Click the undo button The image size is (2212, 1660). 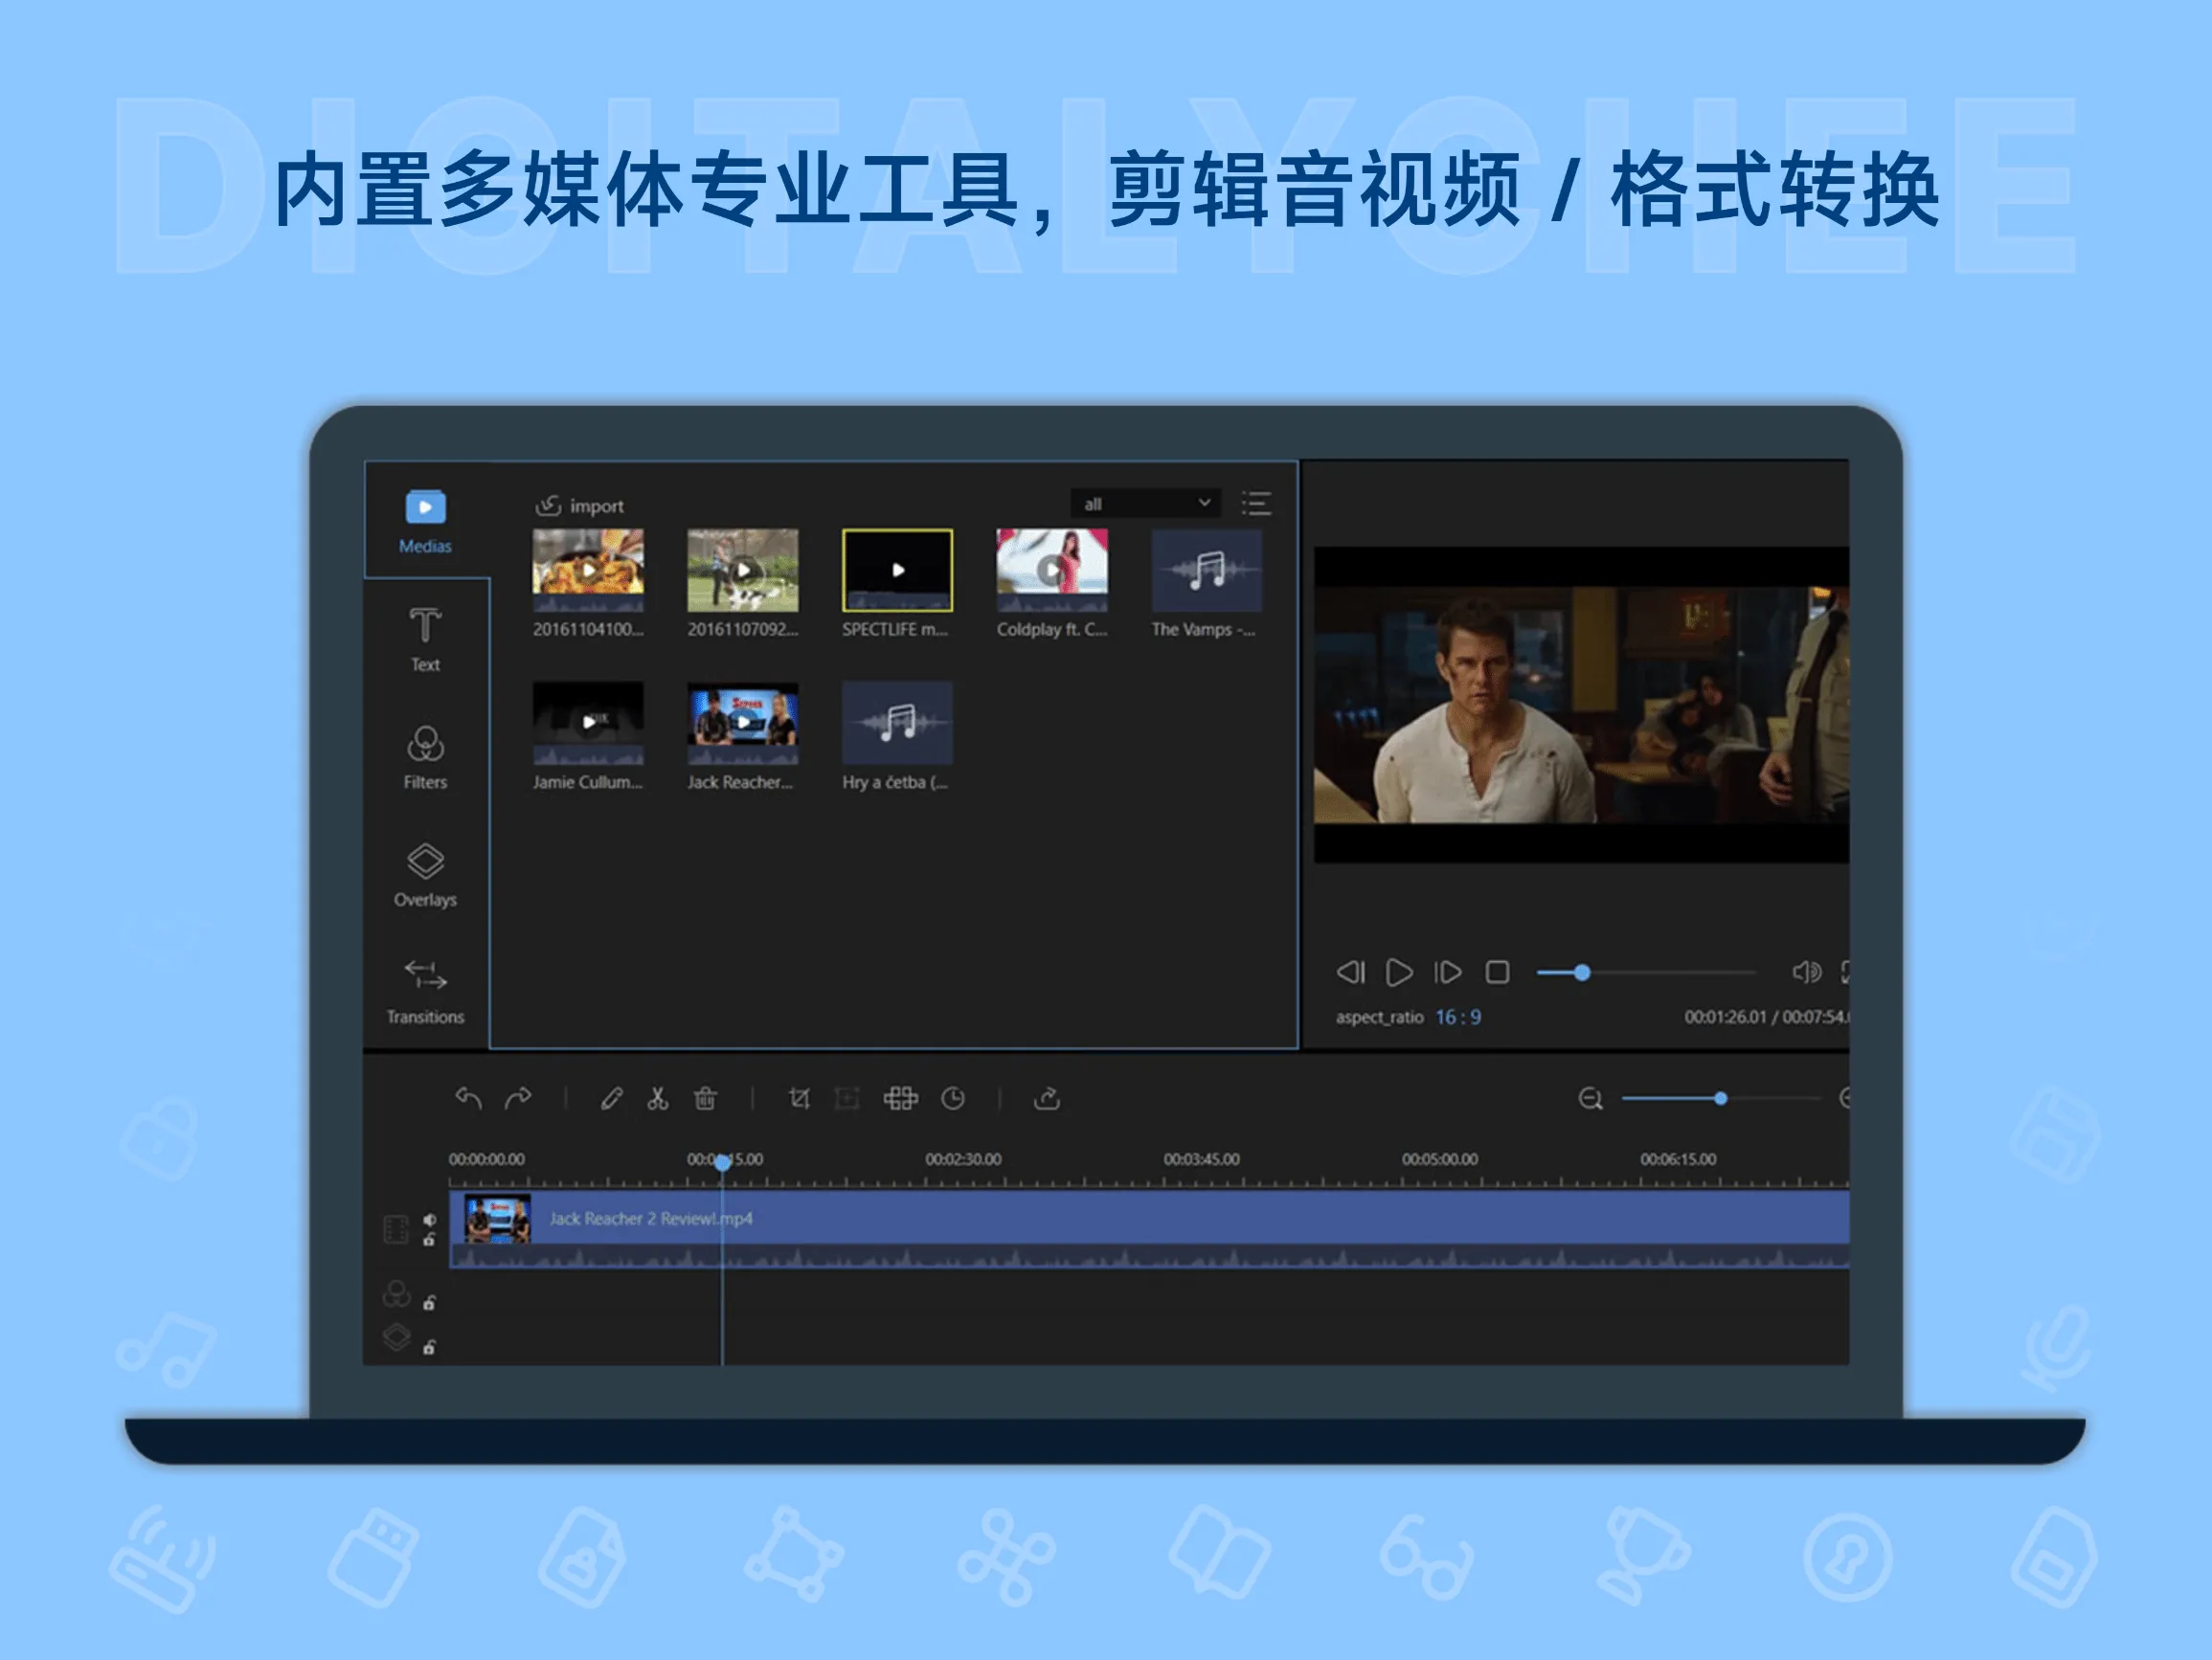(x=470, y=1098)
